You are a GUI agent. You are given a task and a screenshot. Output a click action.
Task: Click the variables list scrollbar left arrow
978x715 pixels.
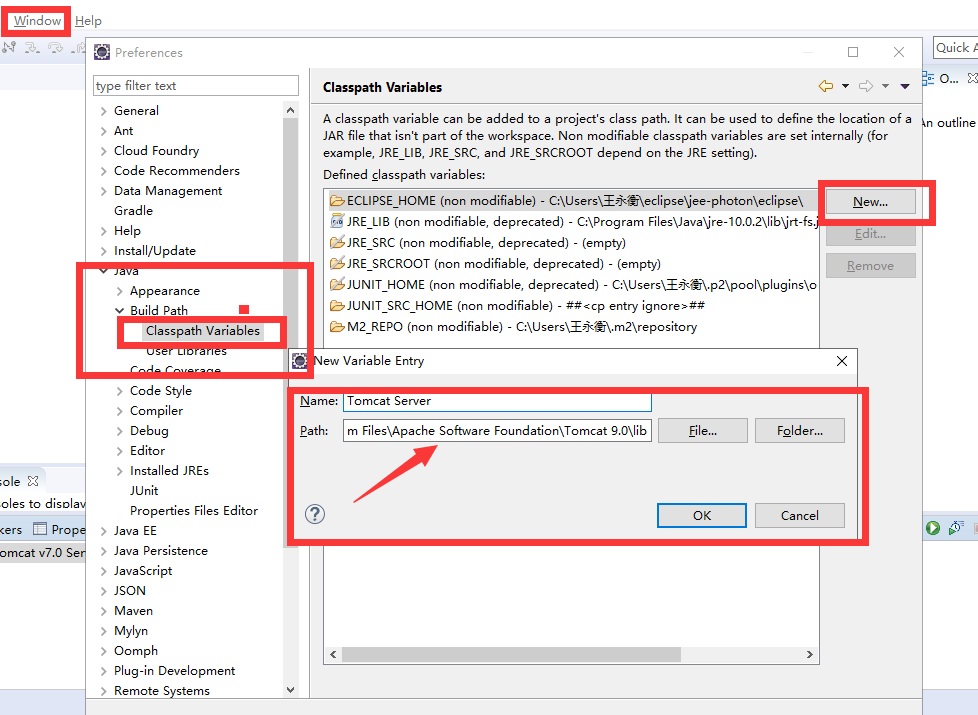(333, 654)
